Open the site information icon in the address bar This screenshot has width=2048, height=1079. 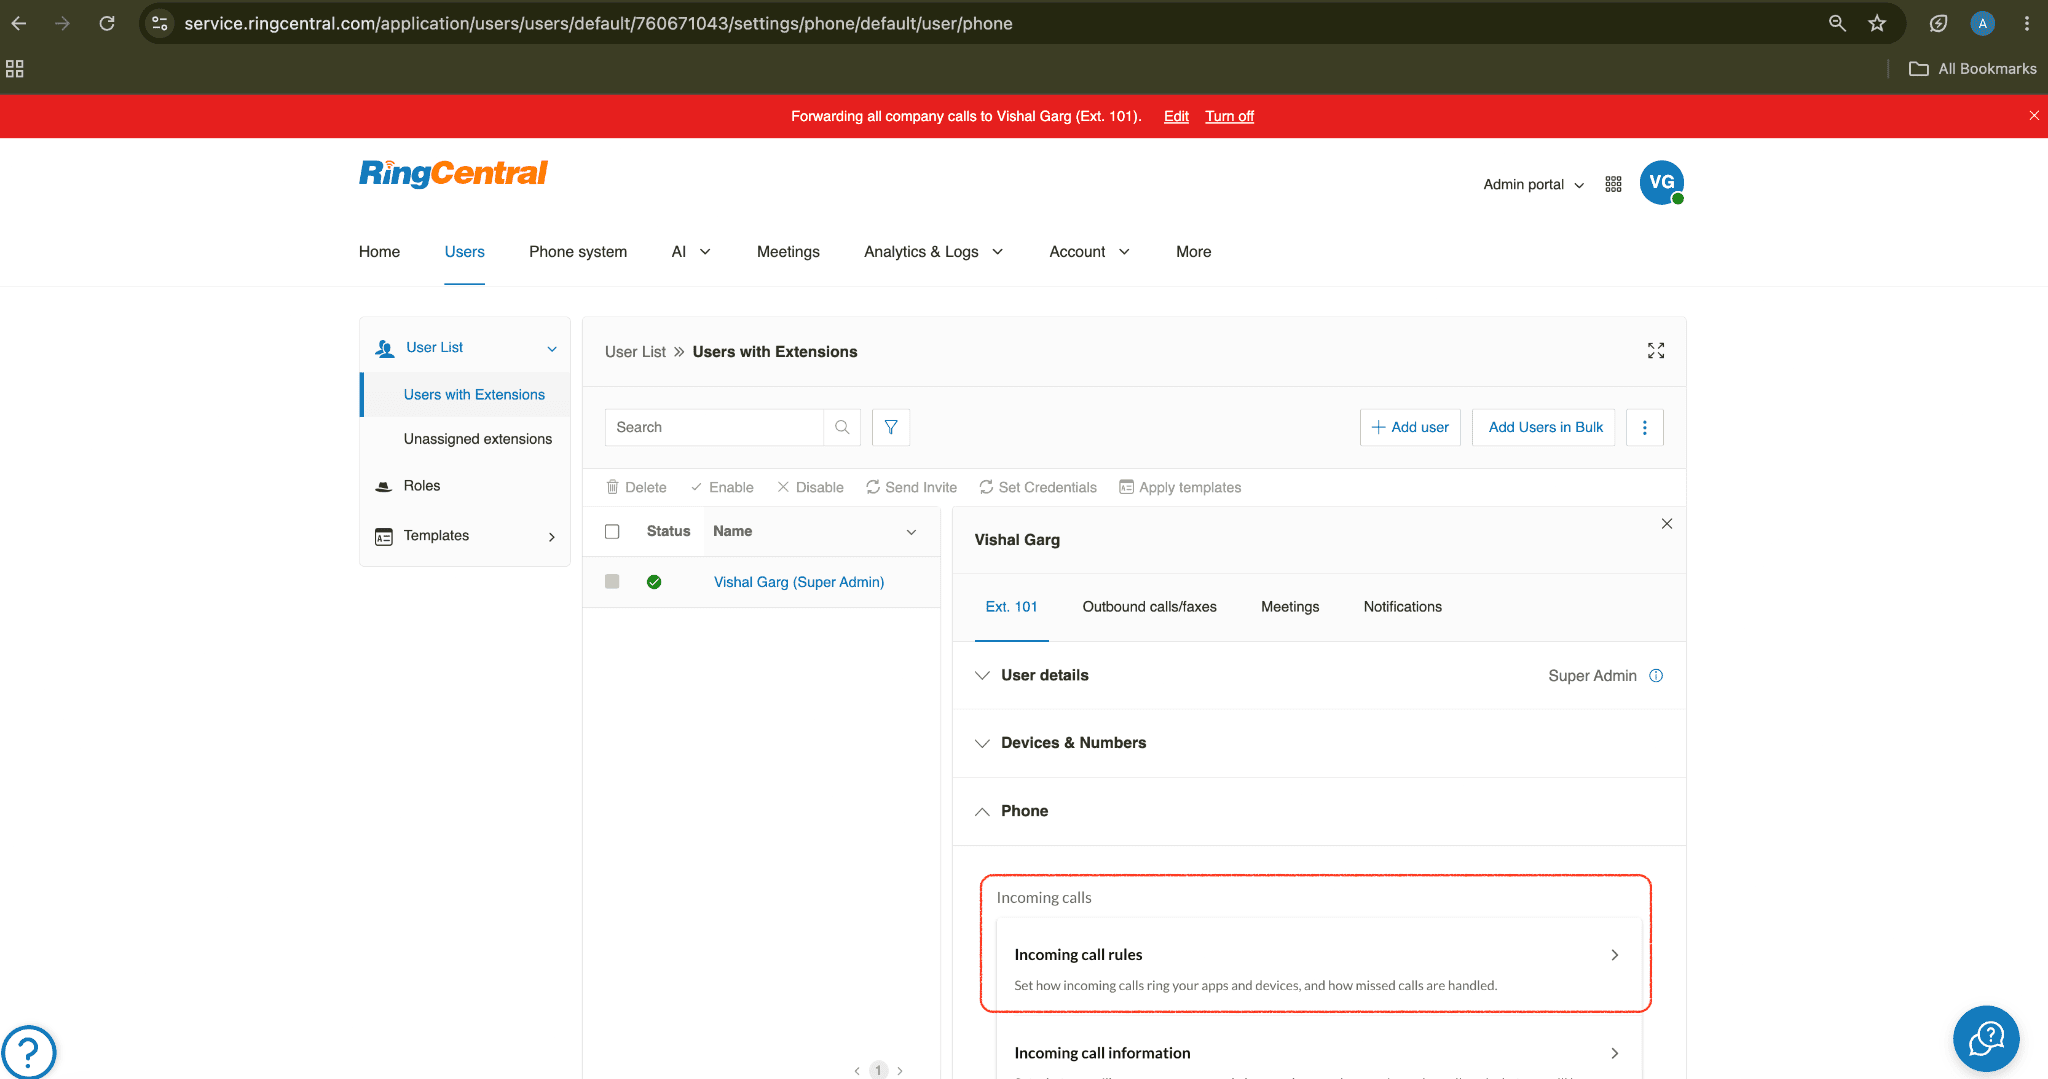tap(160, 23)
